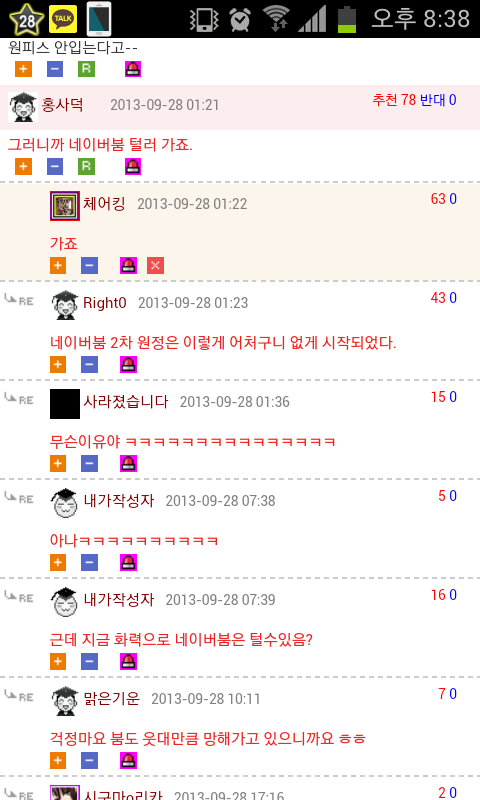Tap 사라졌습니다's black avatar image
Image resolution: width=480 pixels, height=800 pixels.
point(65,404)
